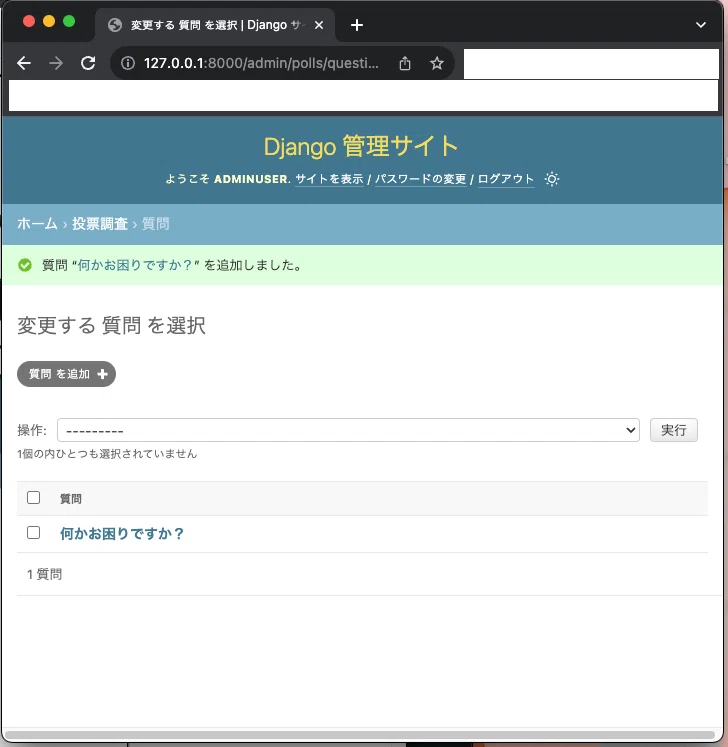
Task: Go to 投票調査 breadcrumb
Action: (100, 224)
